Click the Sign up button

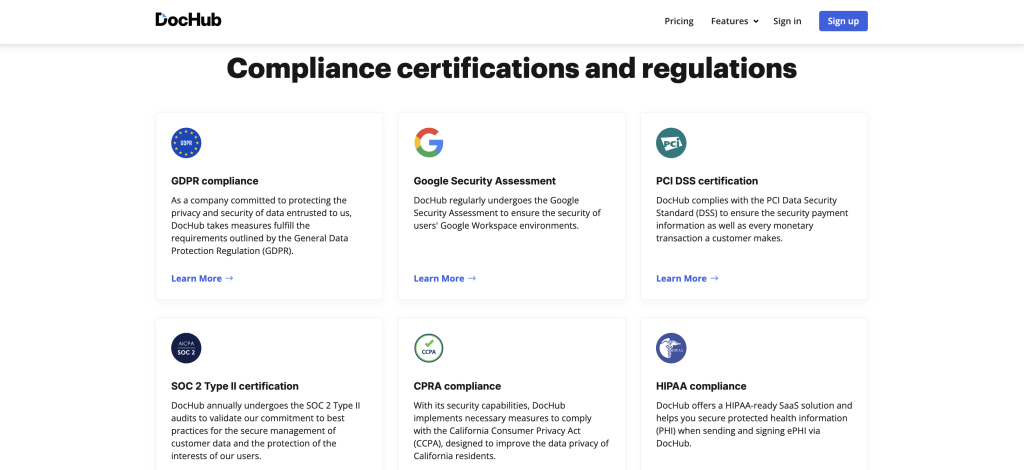tap(843, 21)
